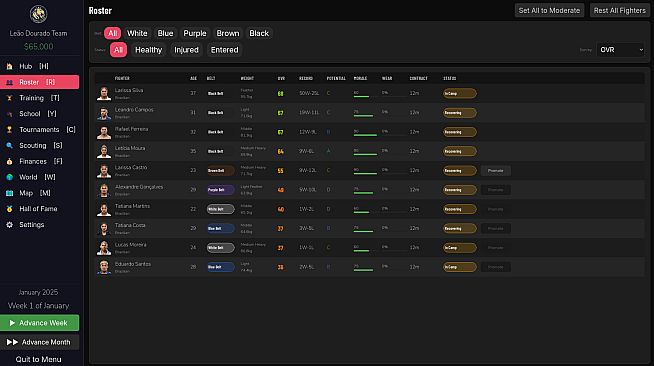The image size is (654, 366).
Task: Click Alexandre Gonçalves's Purple Belt badge
Action: click(x=221, y=190)
